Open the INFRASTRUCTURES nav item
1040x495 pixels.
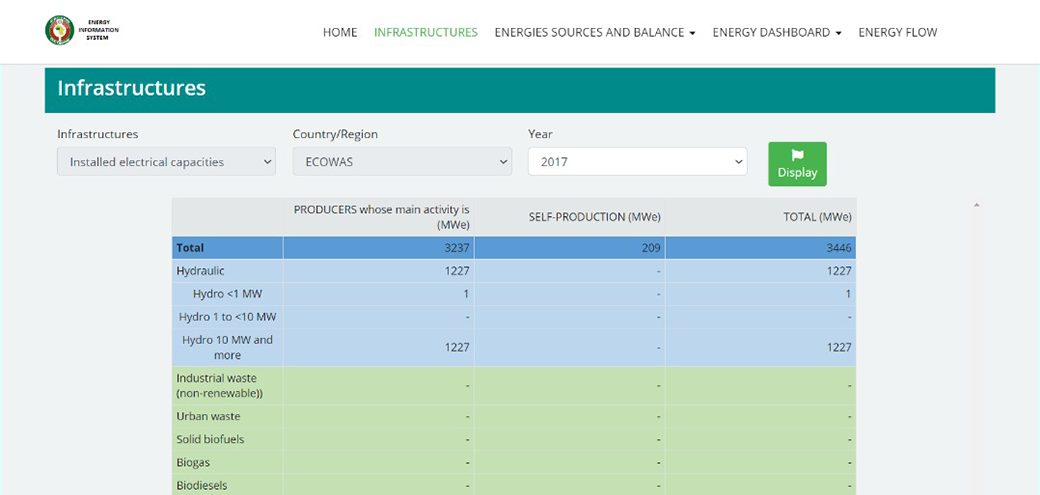pos(426,32)
